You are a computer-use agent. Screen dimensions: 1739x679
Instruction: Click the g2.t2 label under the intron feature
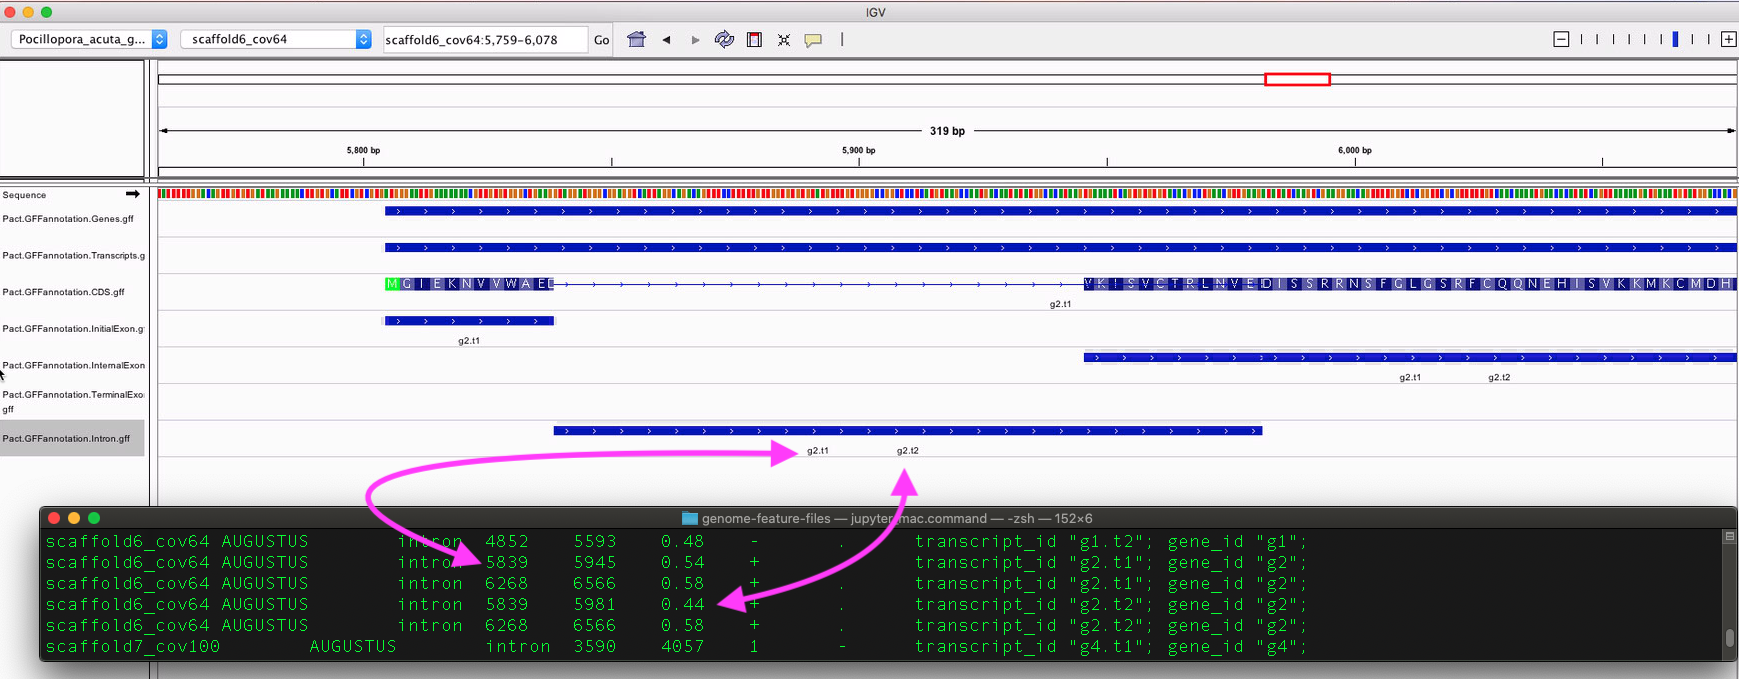[x=907, y=451]
